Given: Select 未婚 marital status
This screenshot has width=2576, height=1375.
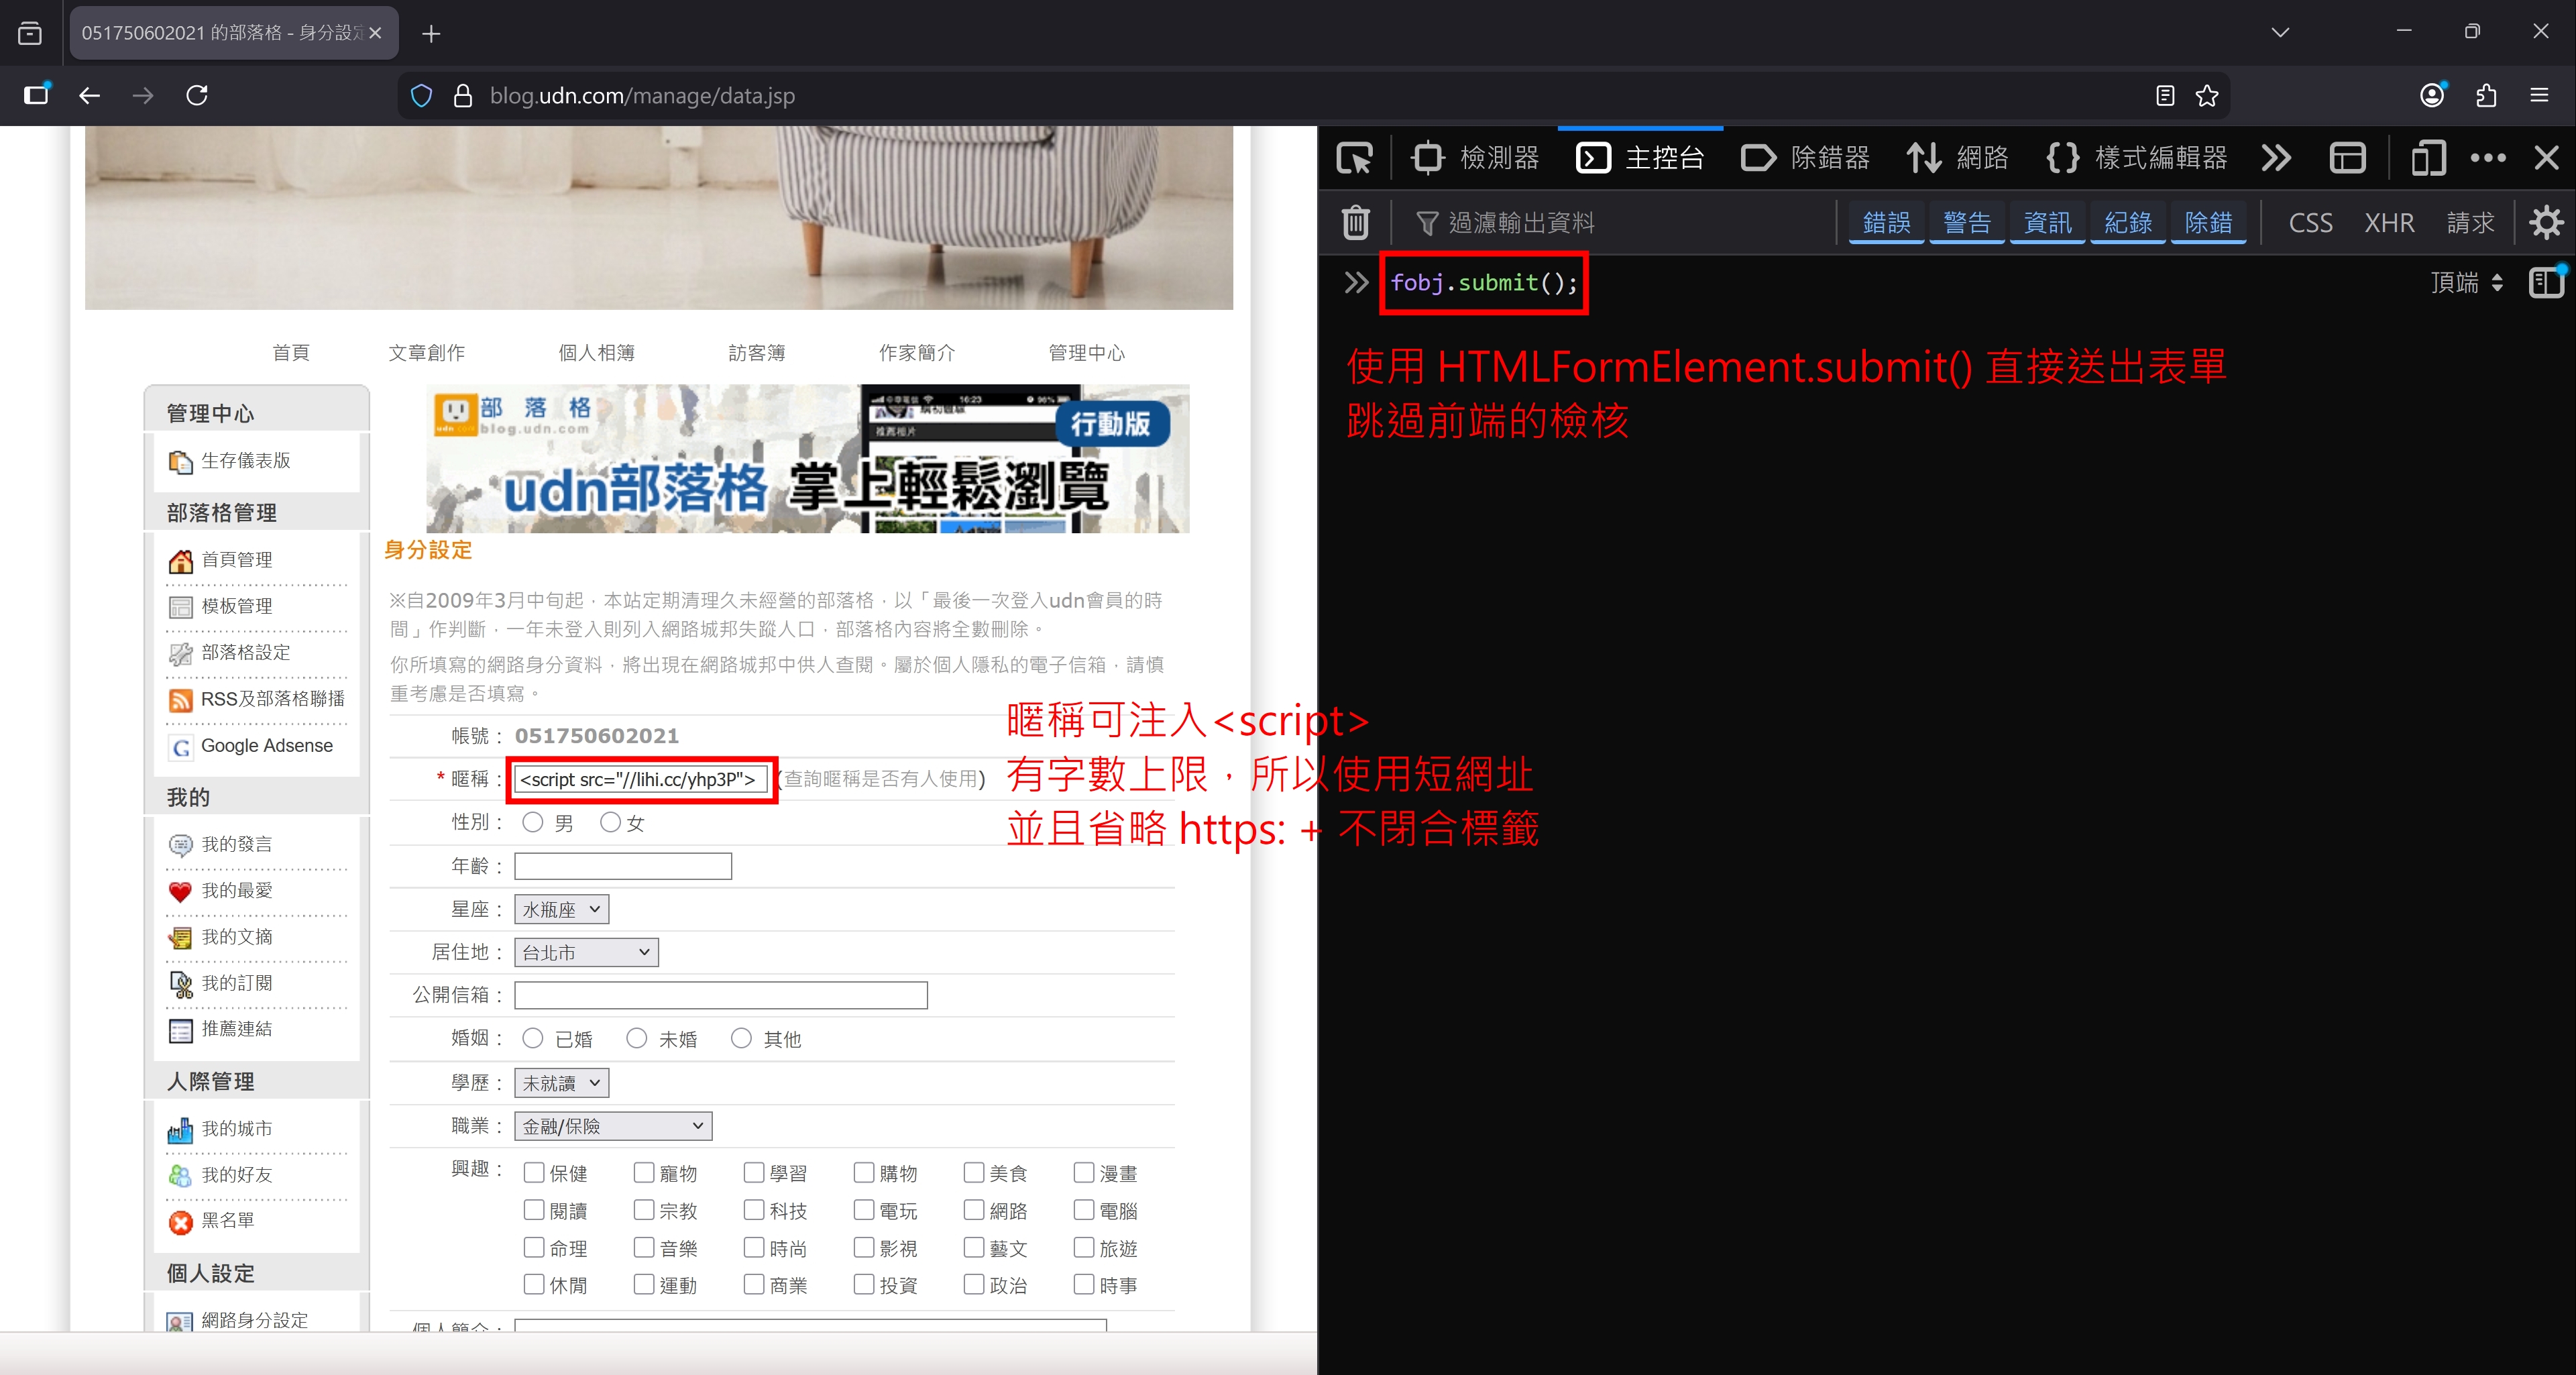Looking at the screenshot, I should (637, 1039).
